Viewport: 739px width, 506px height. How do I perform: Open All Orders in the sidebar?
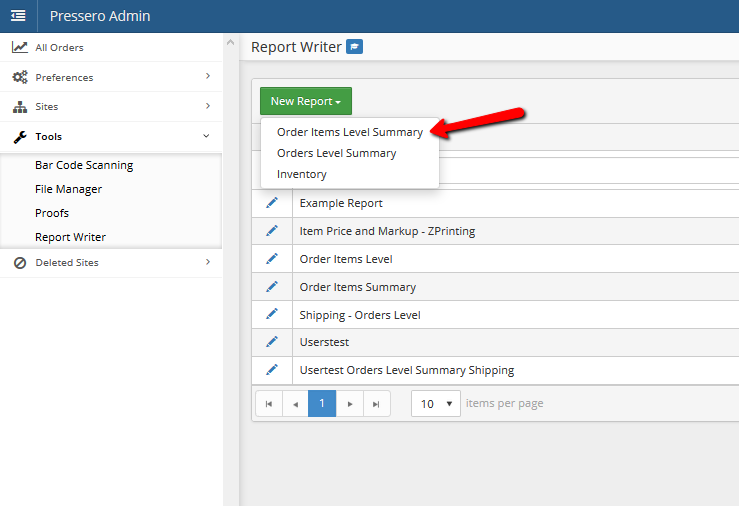tap(111, 47)
